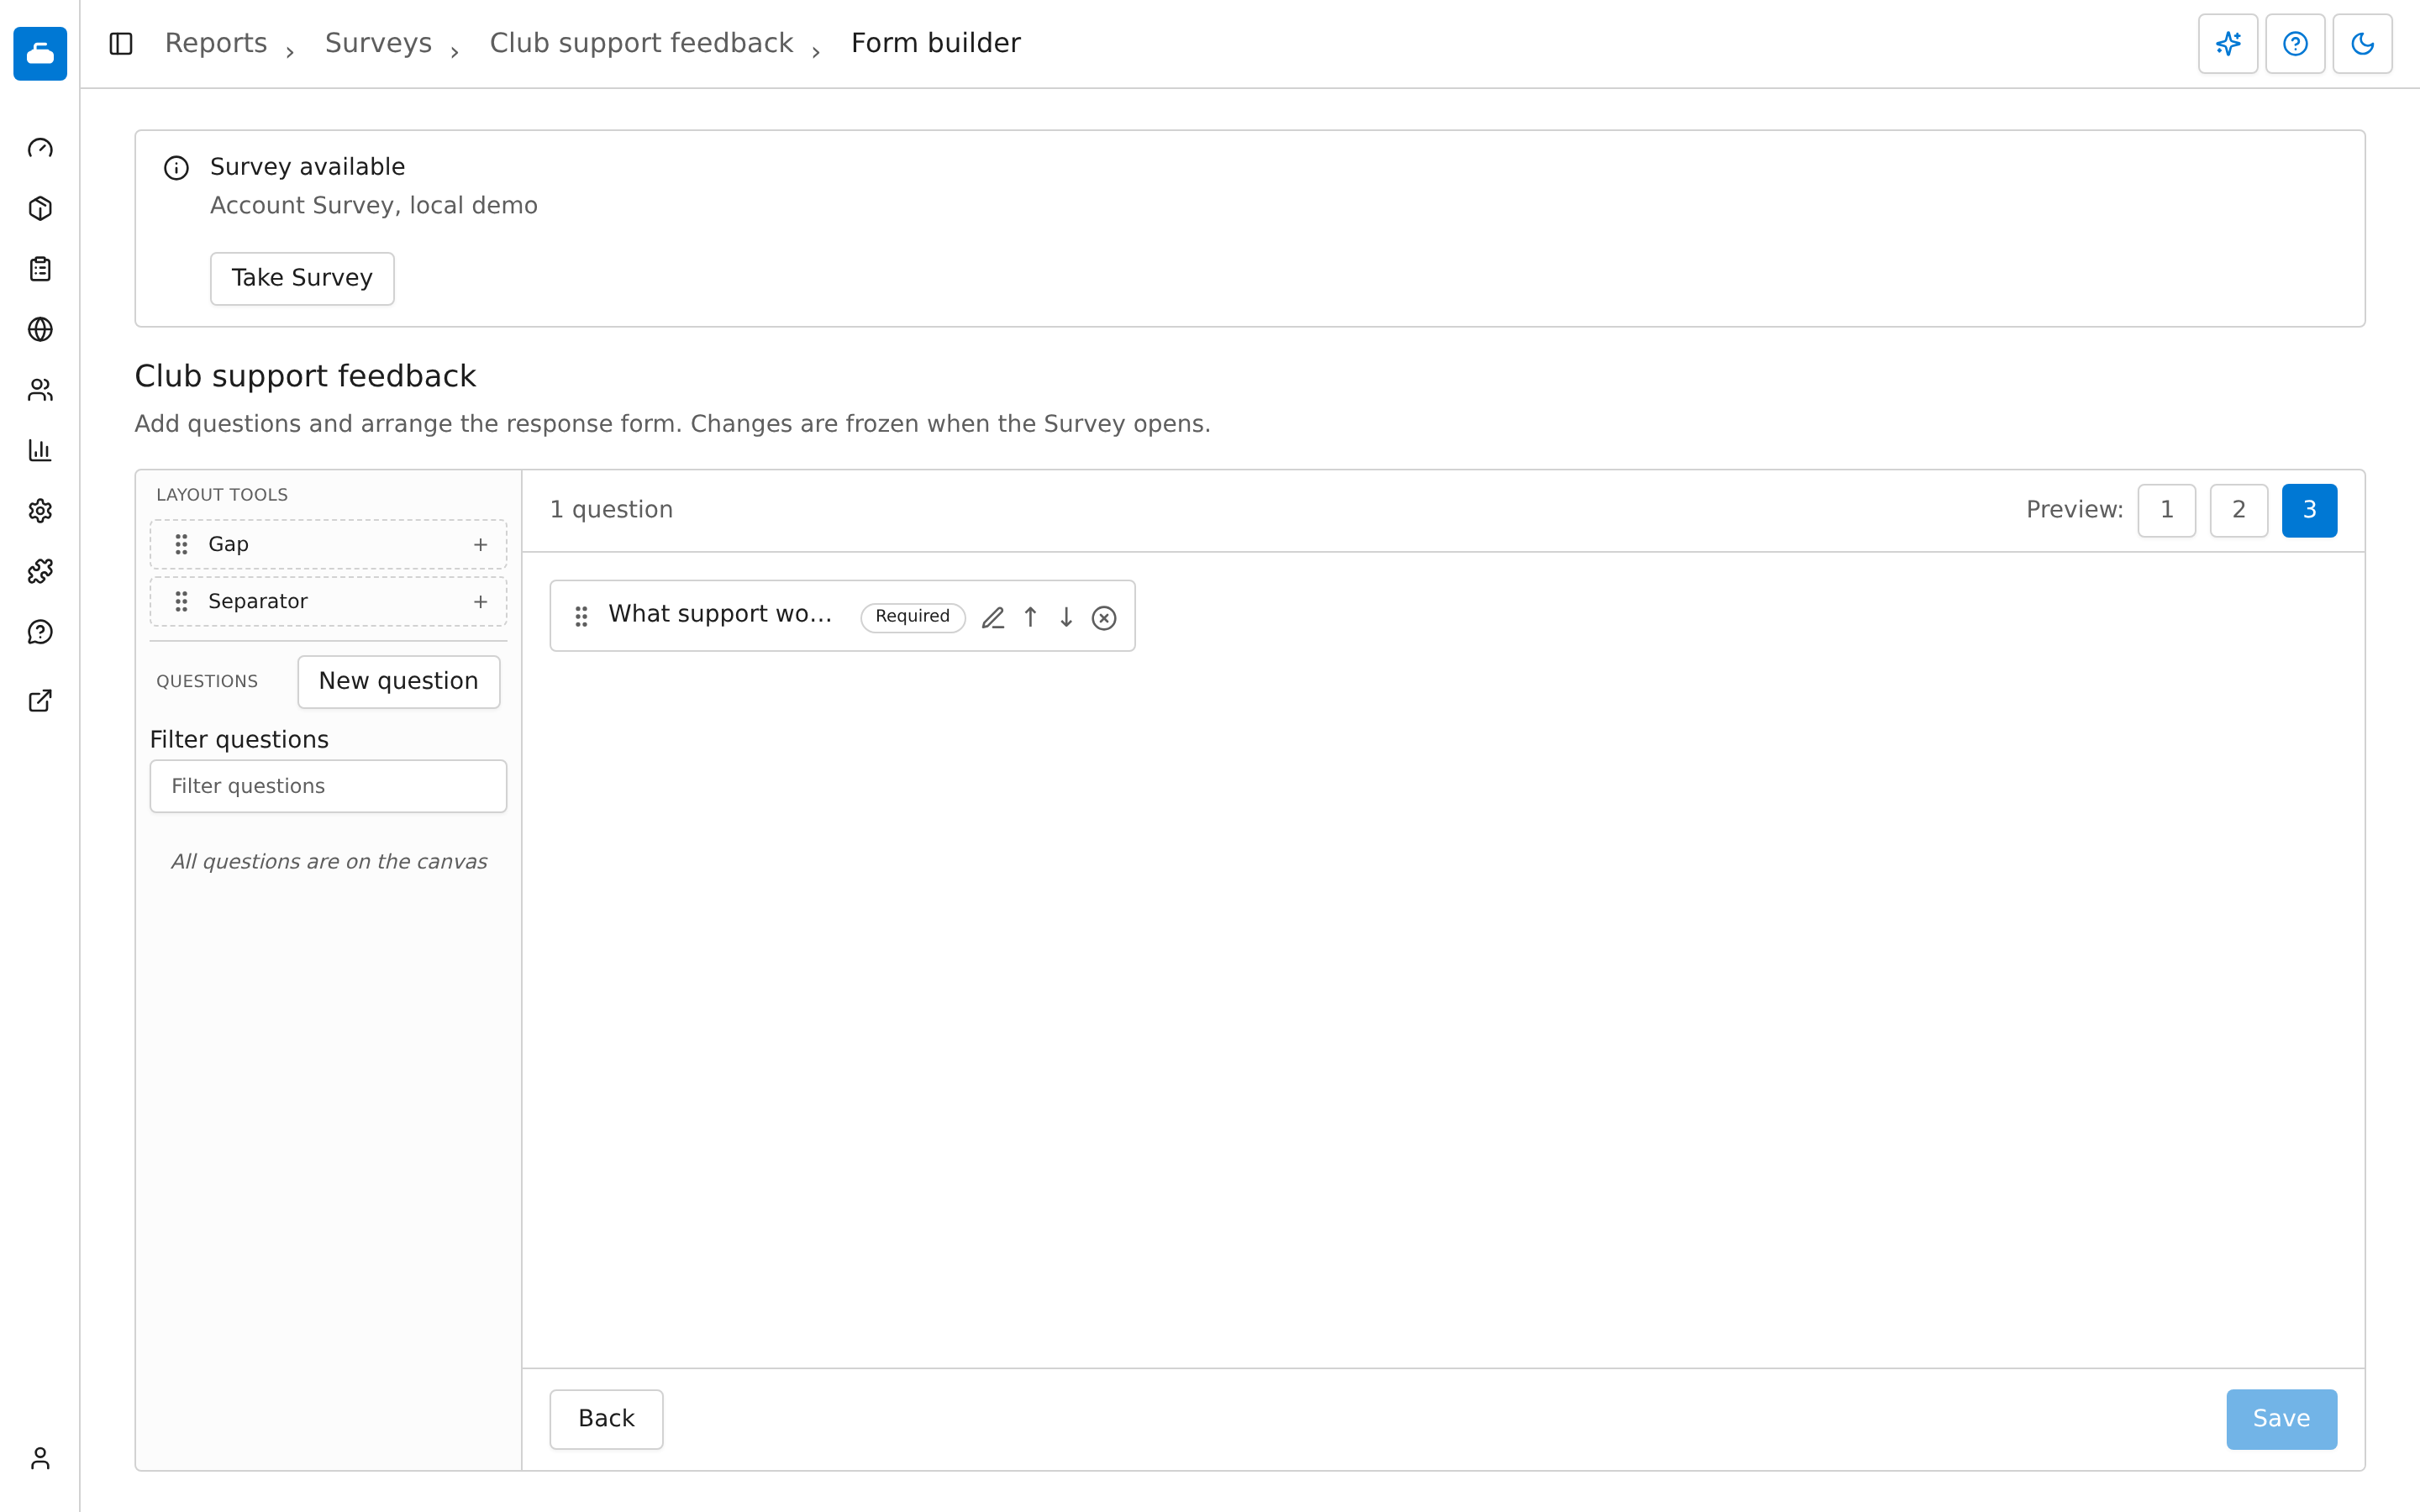Viewport: 2420px width, 1512px height.
Task: Focus the Filter questions field
Action: (x=328, y=786)
